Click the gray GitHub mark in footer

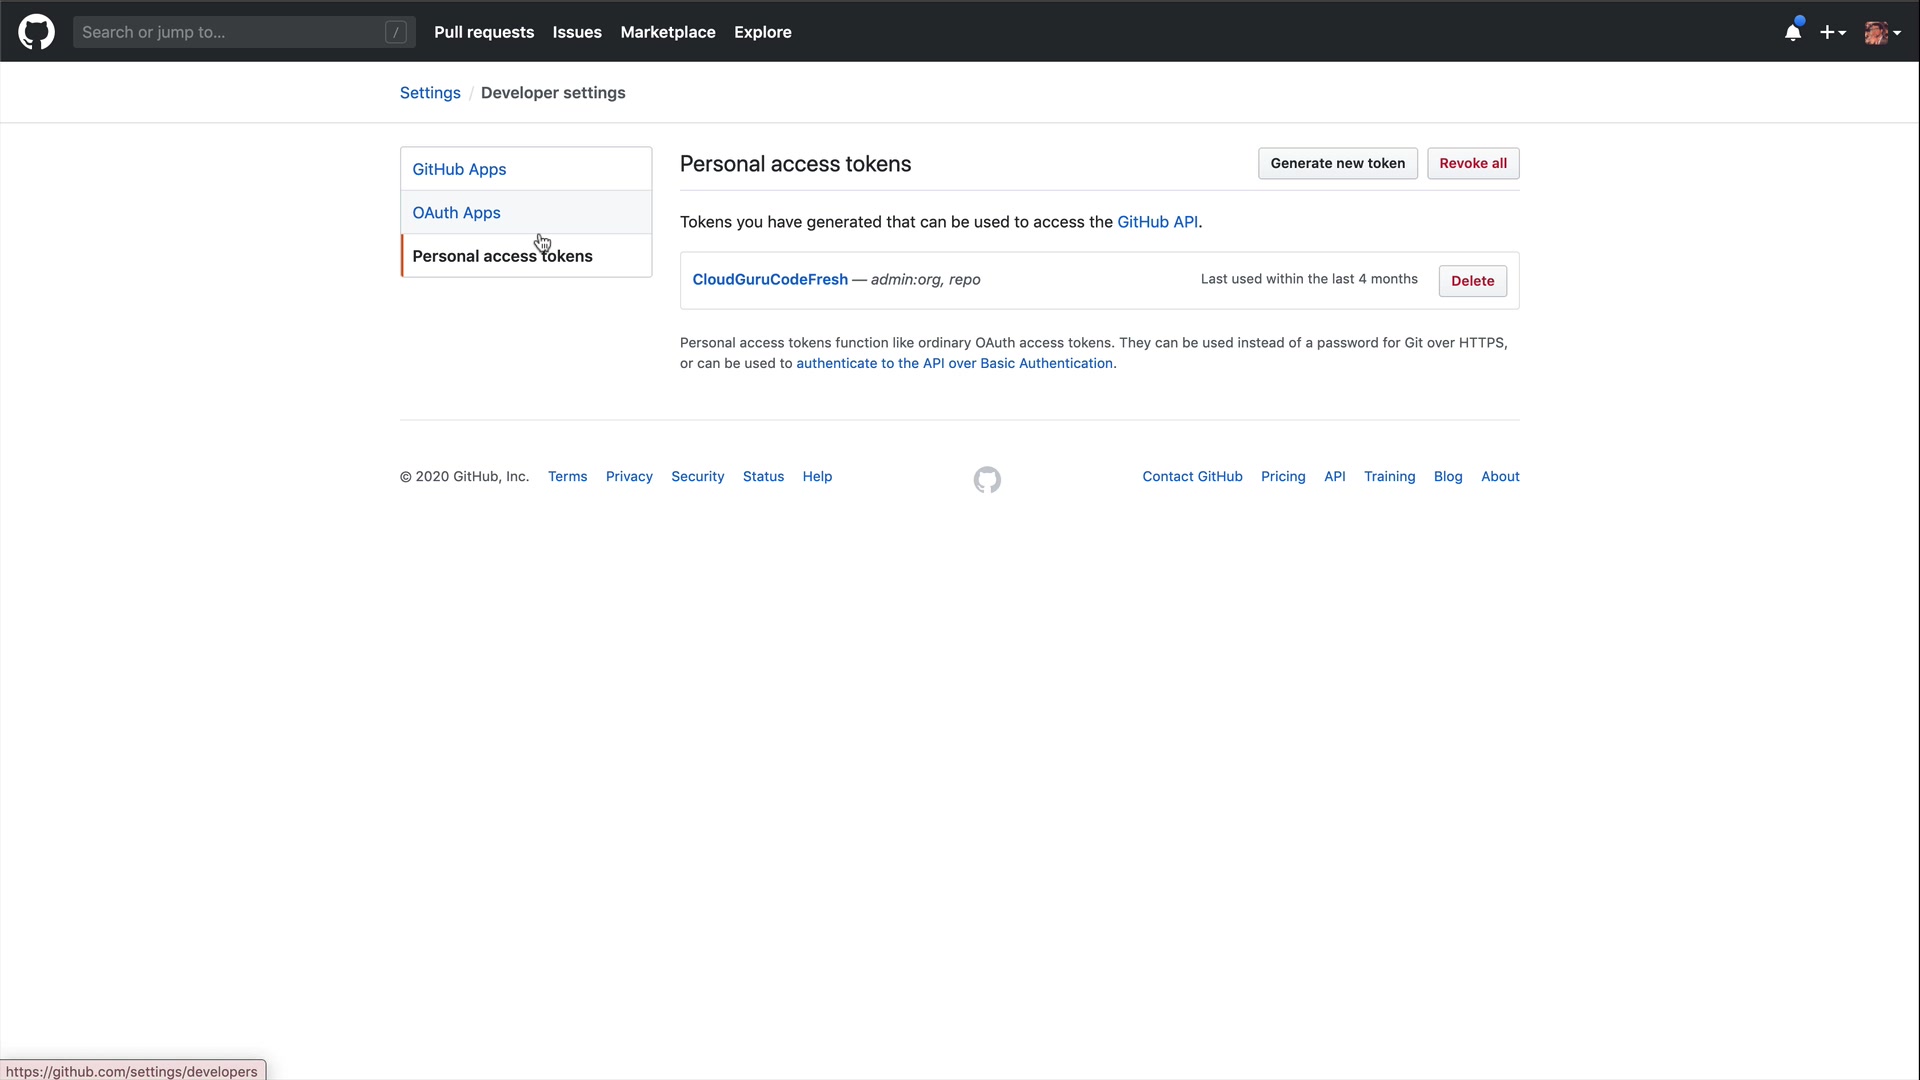point(987,480)
